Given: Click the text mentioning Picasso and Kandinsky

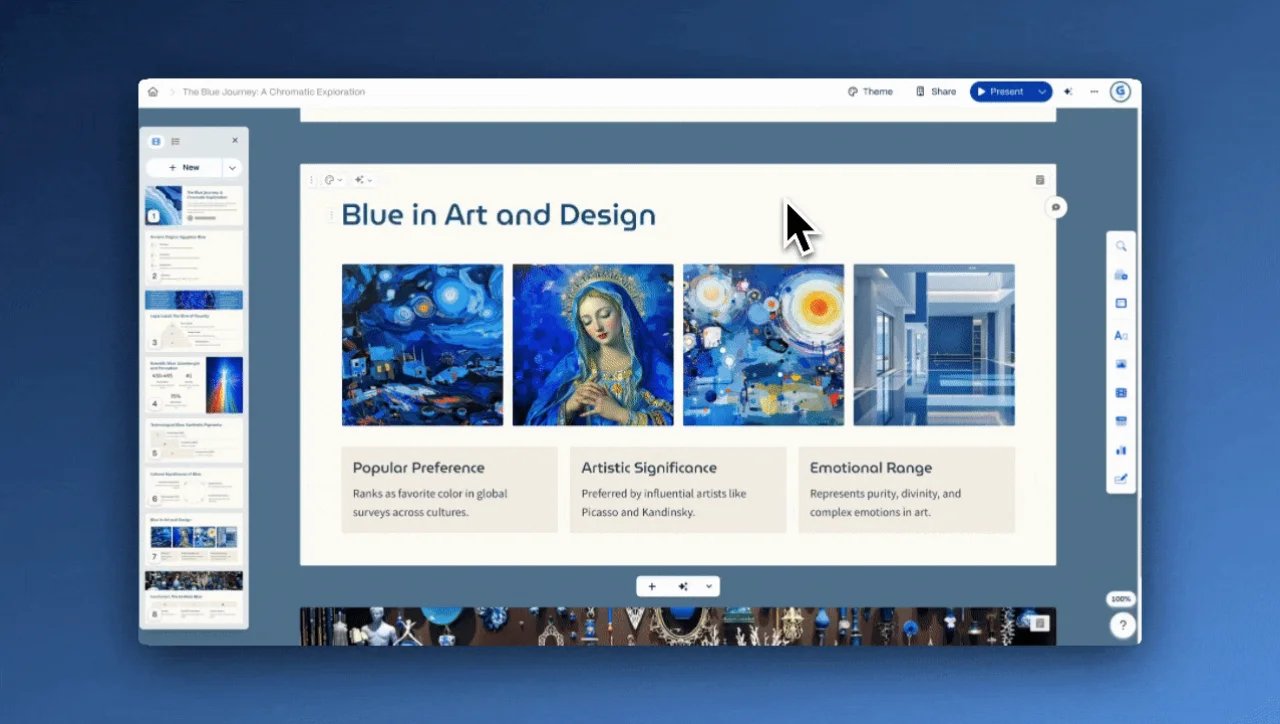Looking at the screenshot, I should click(x=664, y=503).
